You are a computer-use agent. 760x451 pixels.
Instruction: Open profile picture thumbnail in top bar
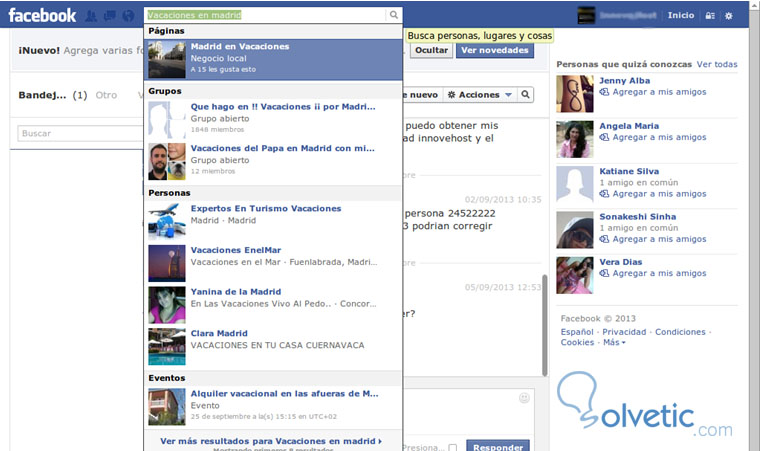pos(586,16)
